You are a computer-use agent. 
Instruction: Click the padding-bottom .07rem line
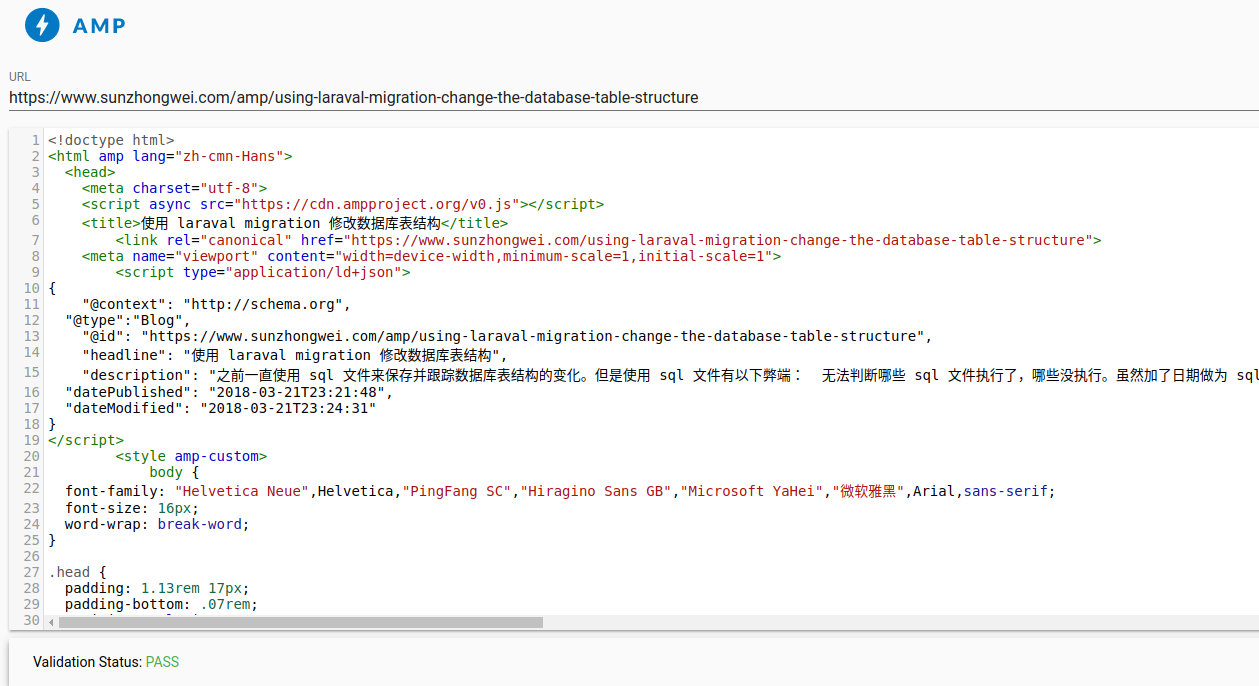161,605
